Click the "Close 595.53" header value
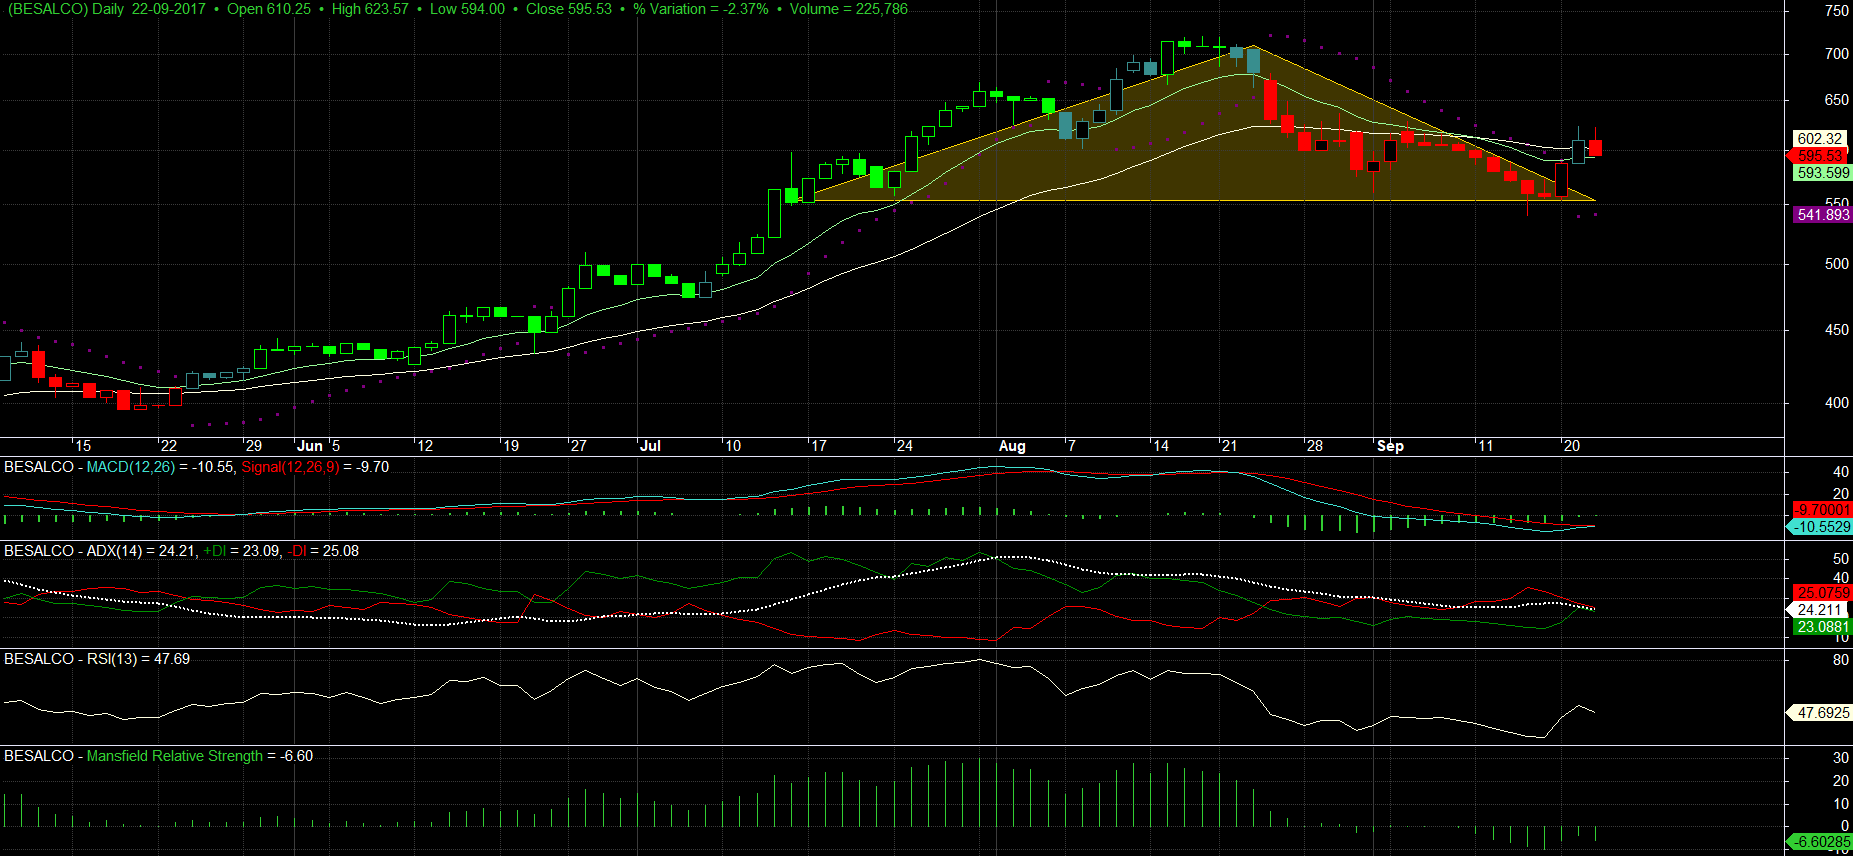The height and width of the screenshot is (856, 1853). (x=569, y=9)
